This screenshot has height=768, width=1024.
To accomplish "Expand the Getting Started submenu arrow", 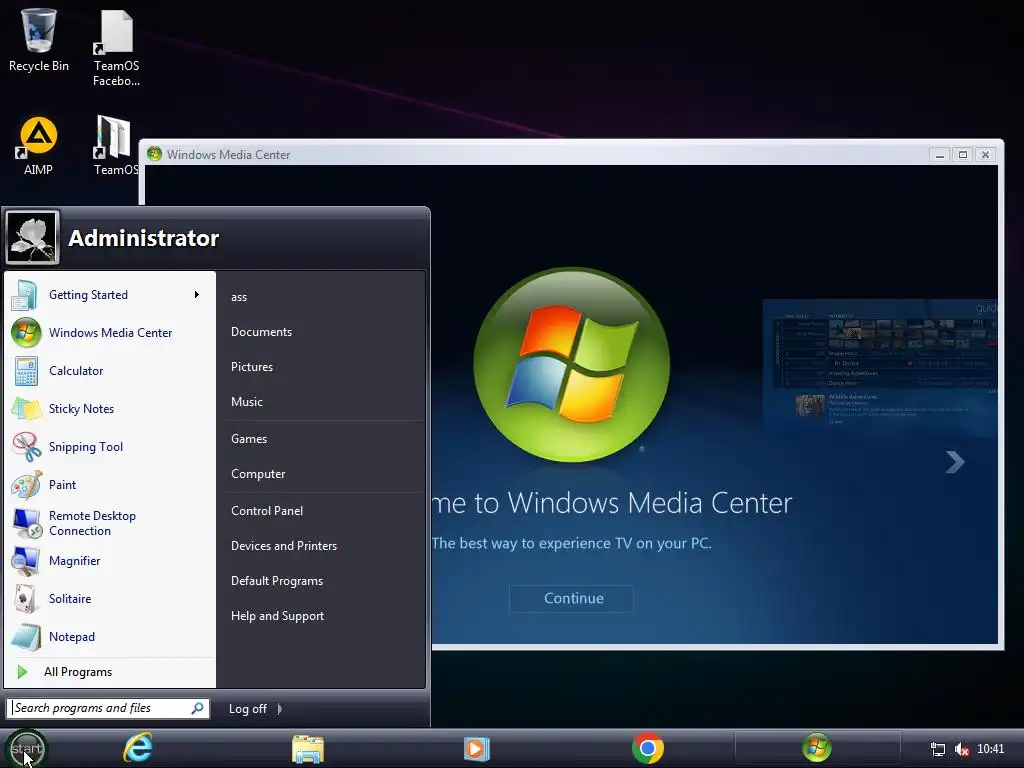I will tap(196, 295).
